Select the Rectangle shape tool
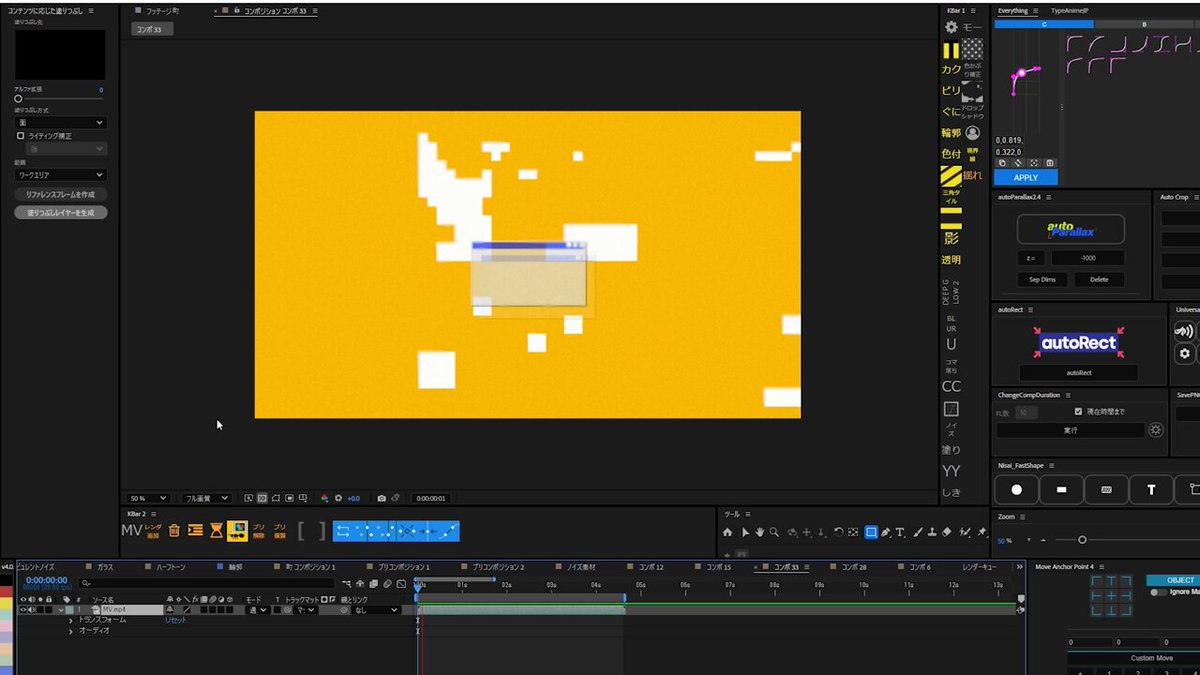 (871, 532)
